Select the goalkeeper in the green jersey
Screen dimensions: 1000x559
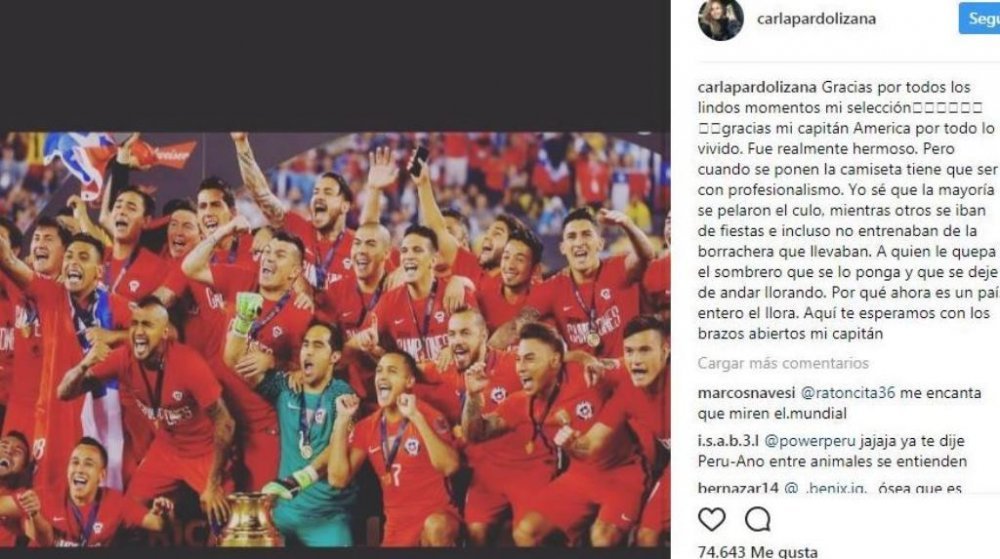point(311,426)
